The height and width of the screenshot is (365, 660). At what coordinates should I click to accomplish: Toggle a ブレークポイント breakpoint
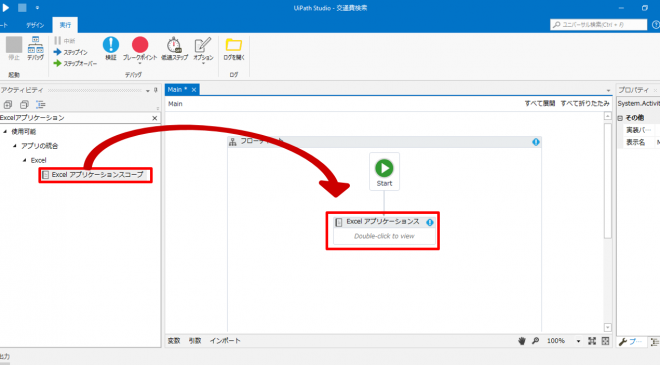pyautogui.click(x=140, y=48)
